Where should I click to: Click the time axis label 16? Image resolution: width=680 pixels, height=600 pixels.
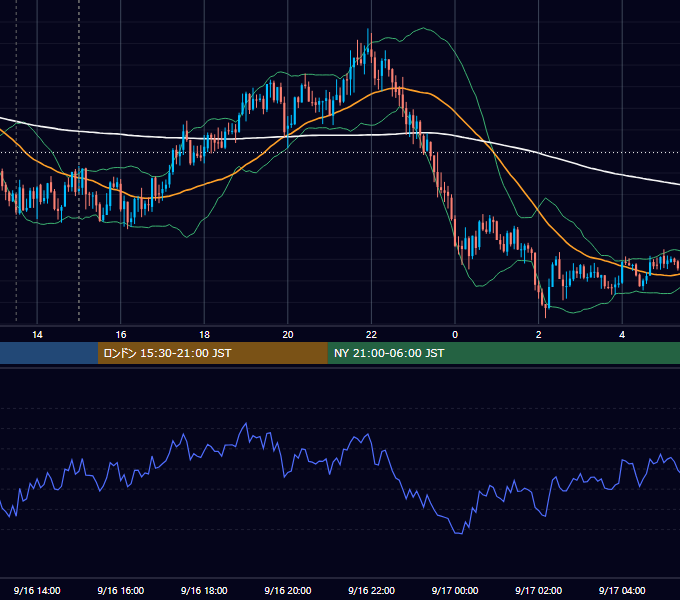coord(121,335)
